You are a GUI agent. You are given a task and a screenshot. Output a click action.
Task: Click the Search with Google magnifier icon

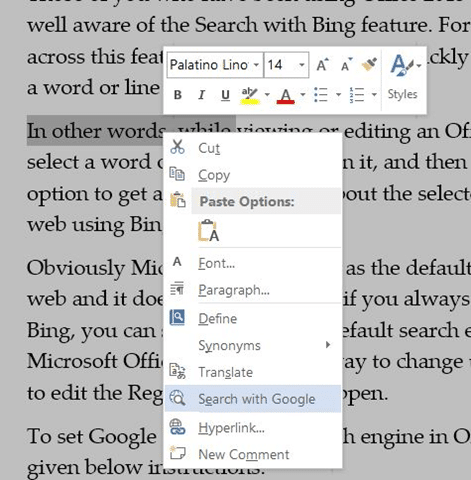click(177, 398)
